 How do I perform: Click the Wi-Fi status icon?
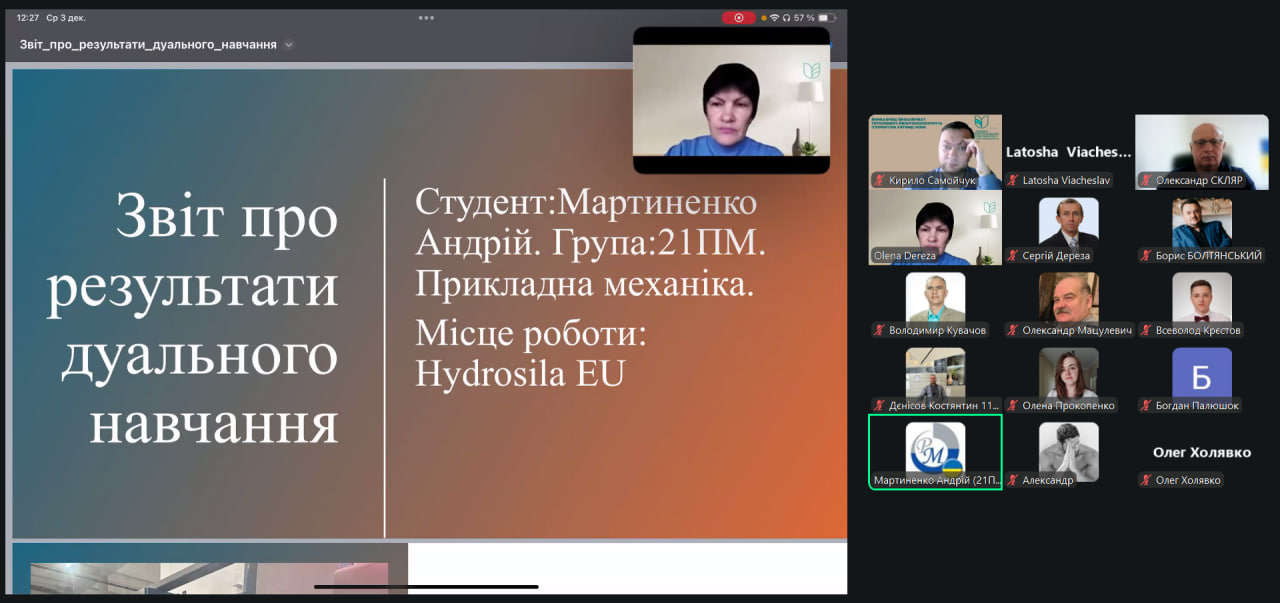pos(773,17)
